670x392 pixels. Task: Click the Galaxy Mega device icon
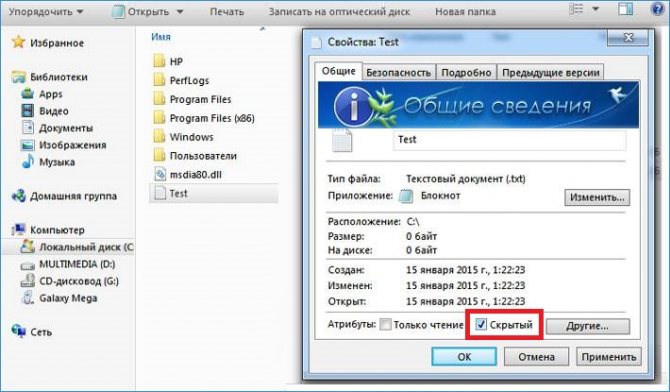(x=28, y=298)
